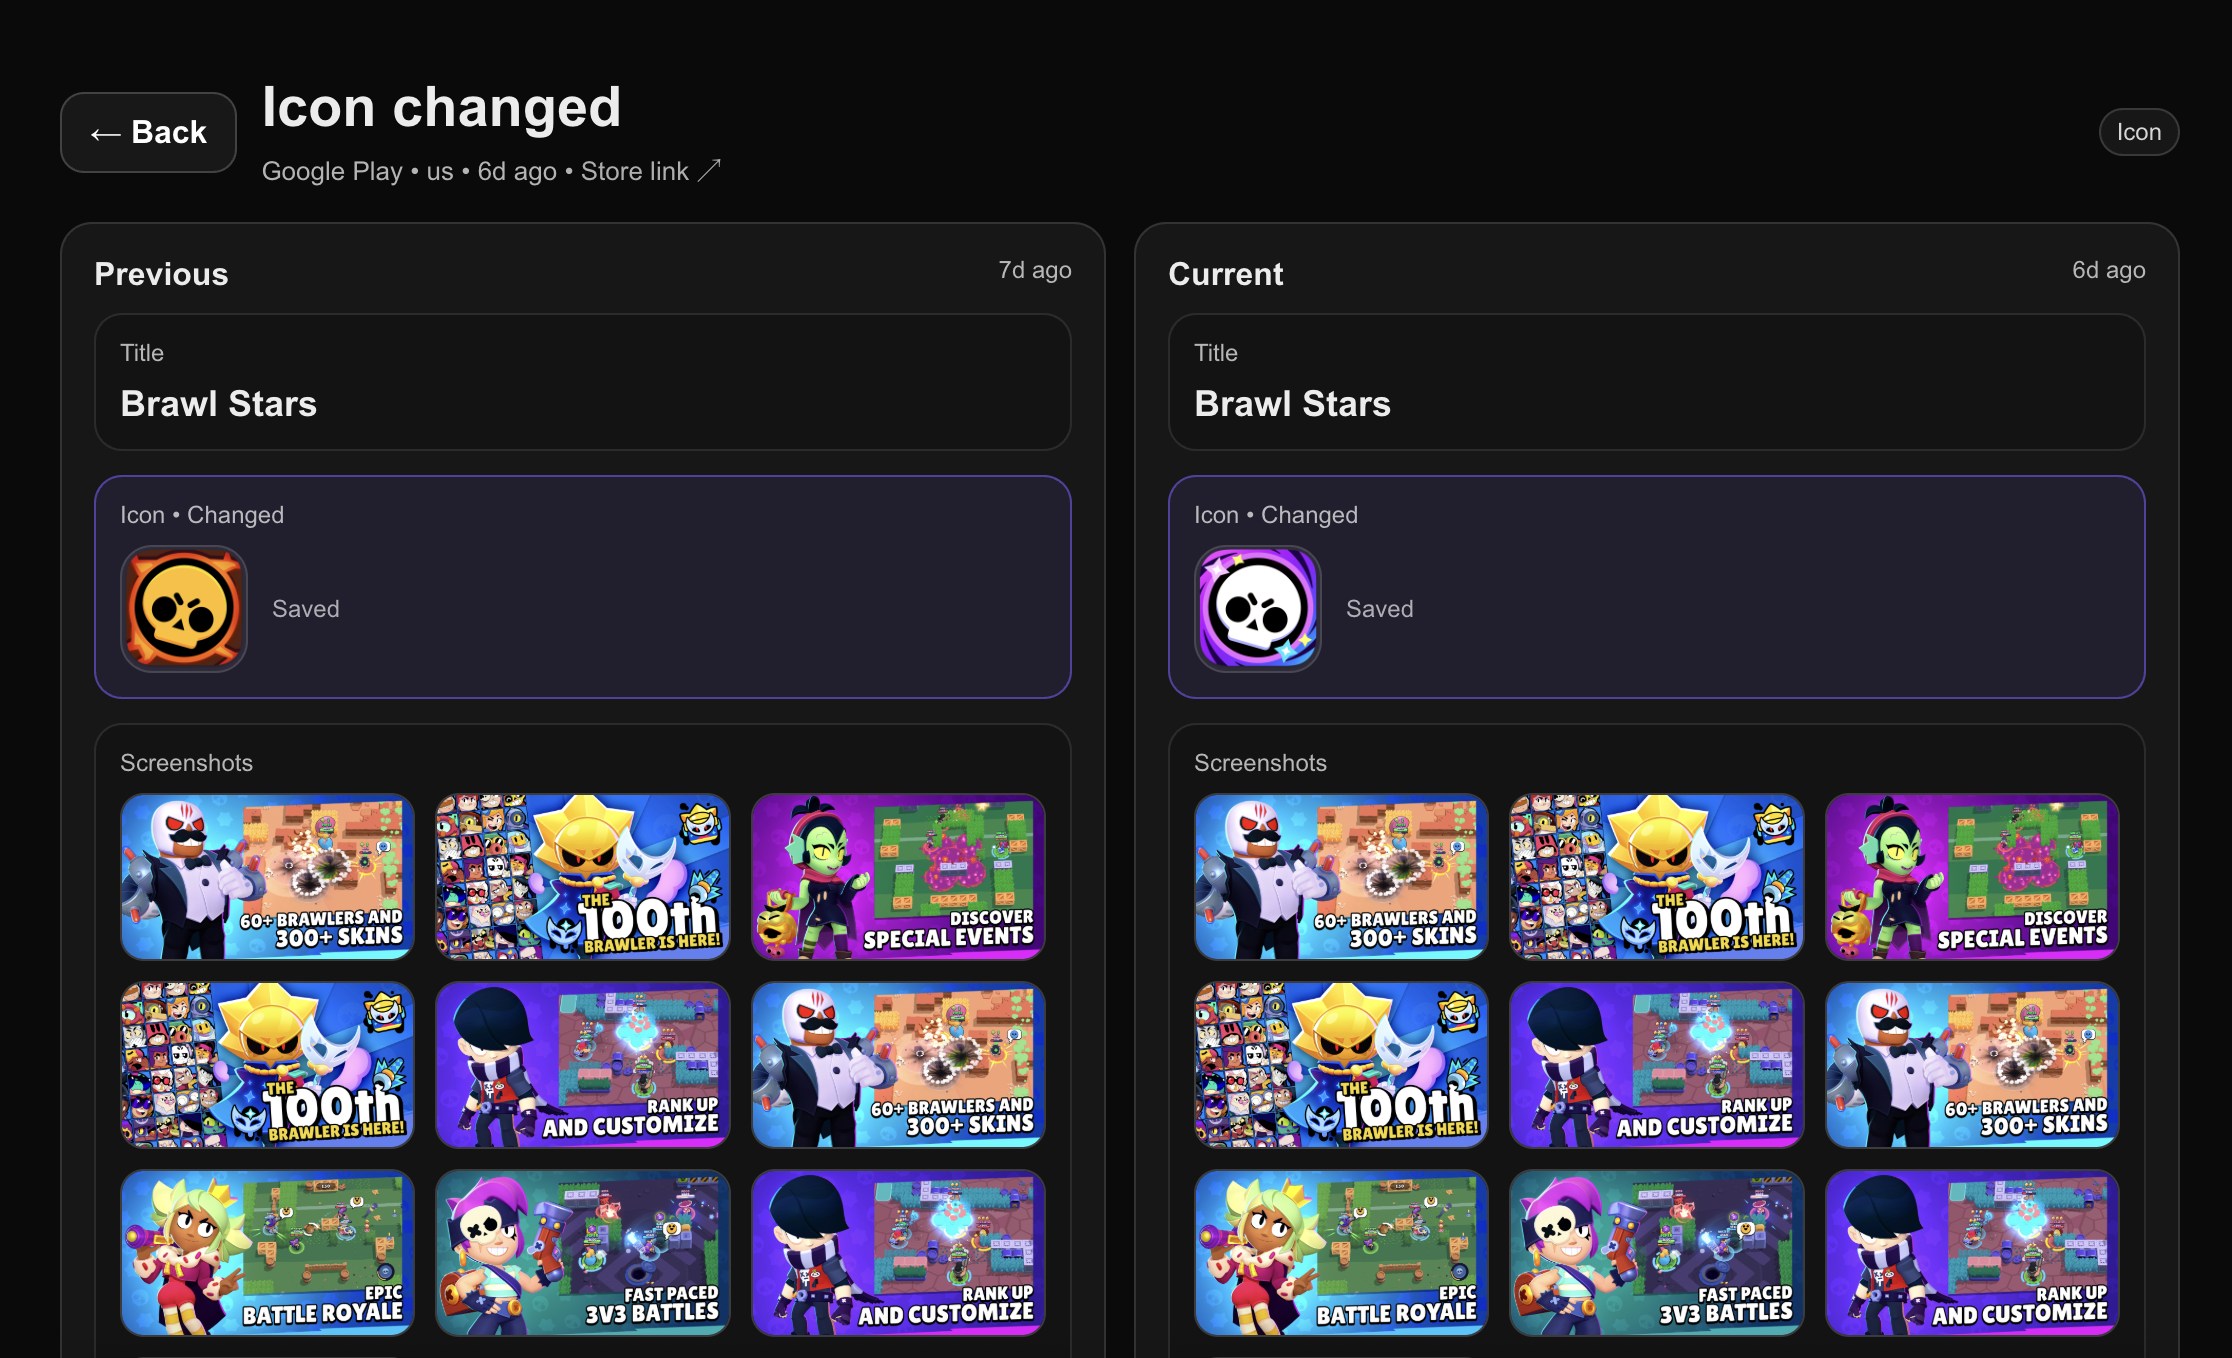This screenshot has height=1358, width=2232.
Task: Open Previous 'Discover Special Events' screenshot
Action: pos(898,877)
